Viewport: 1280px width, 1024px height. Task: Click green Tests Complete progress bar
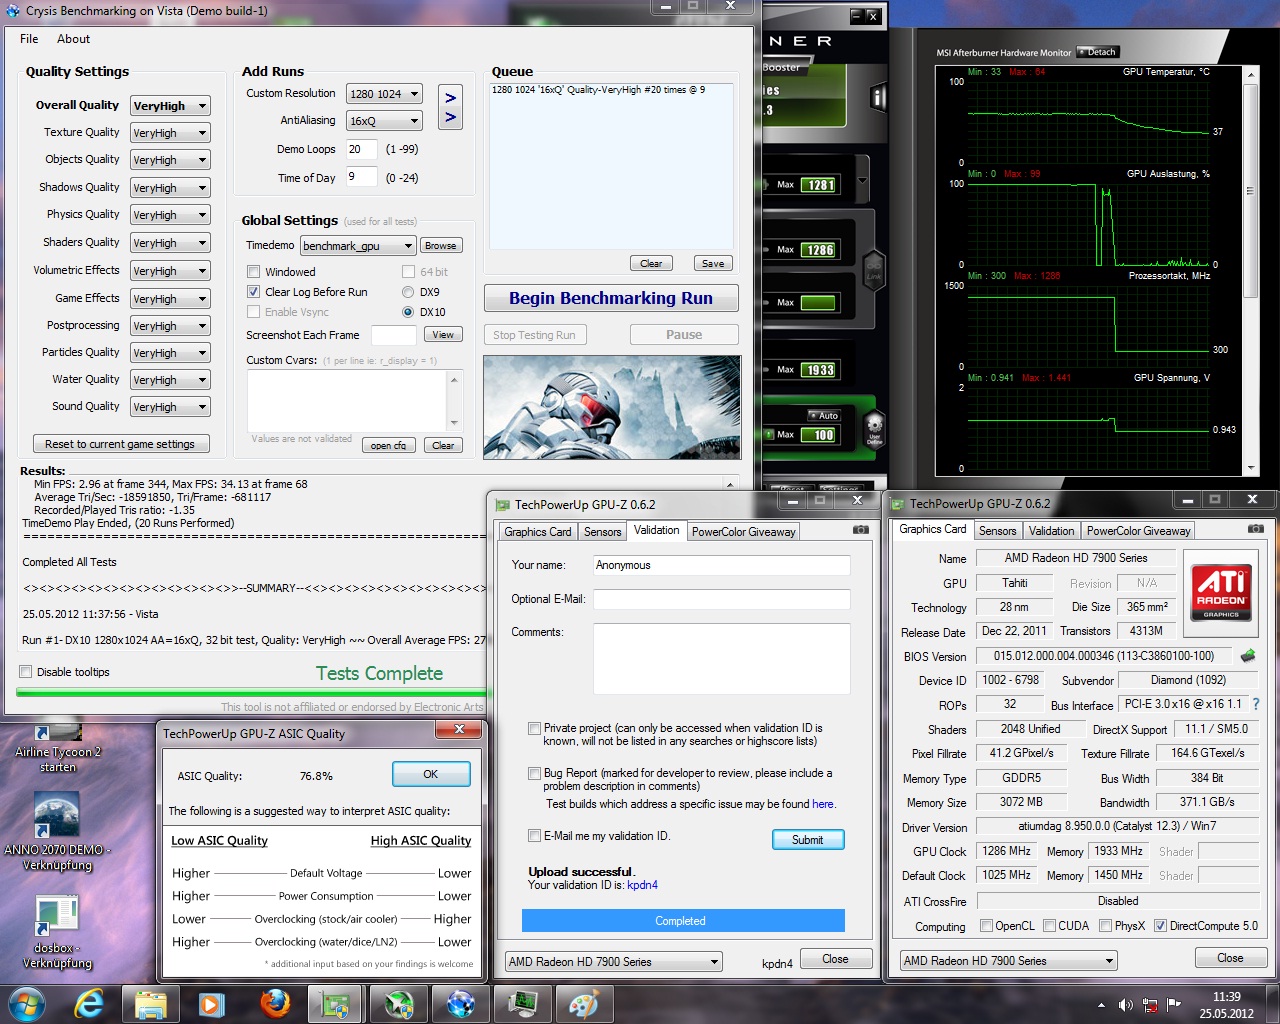pyautogui.click(x=251, y=691)
